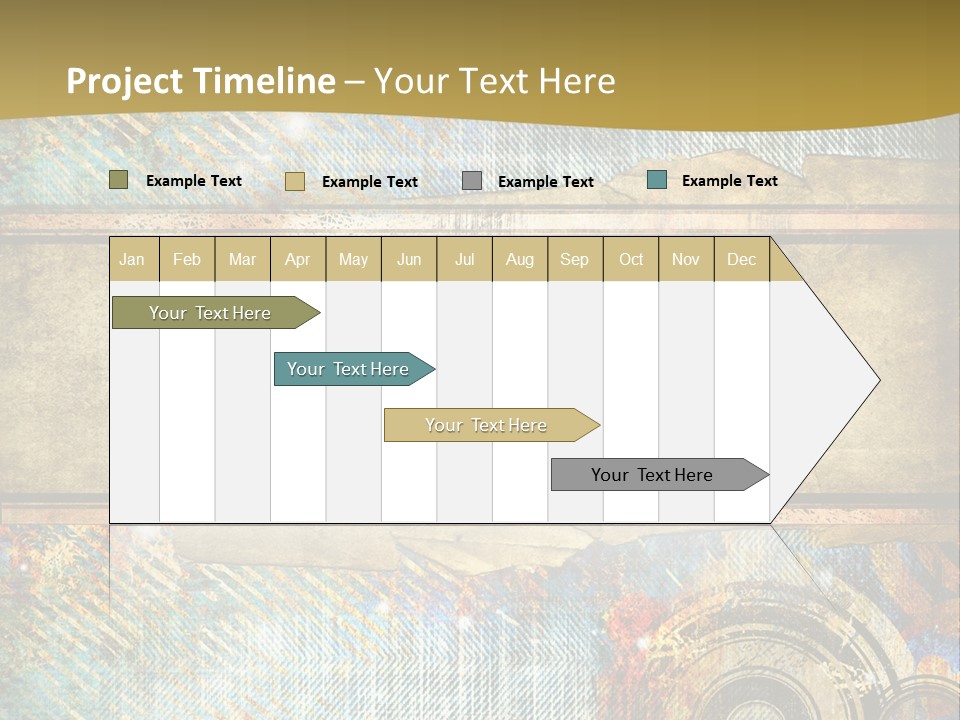
Task: Select the teal 'Your Text Here' arrow
Action: [348, 369]
